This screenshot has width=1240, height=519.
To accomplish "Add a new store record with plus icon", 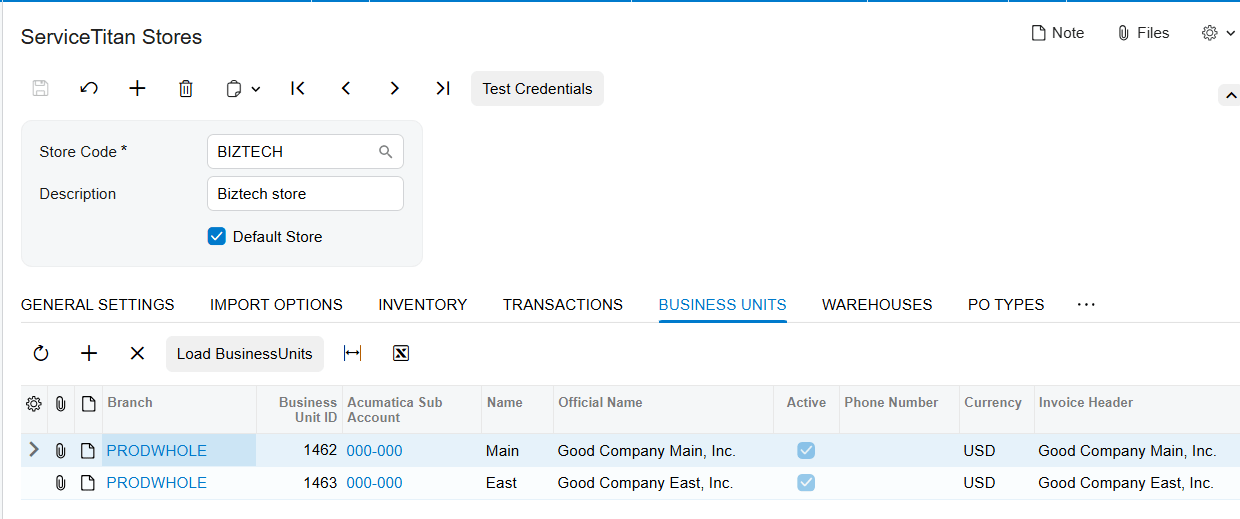I will [137, 88].
